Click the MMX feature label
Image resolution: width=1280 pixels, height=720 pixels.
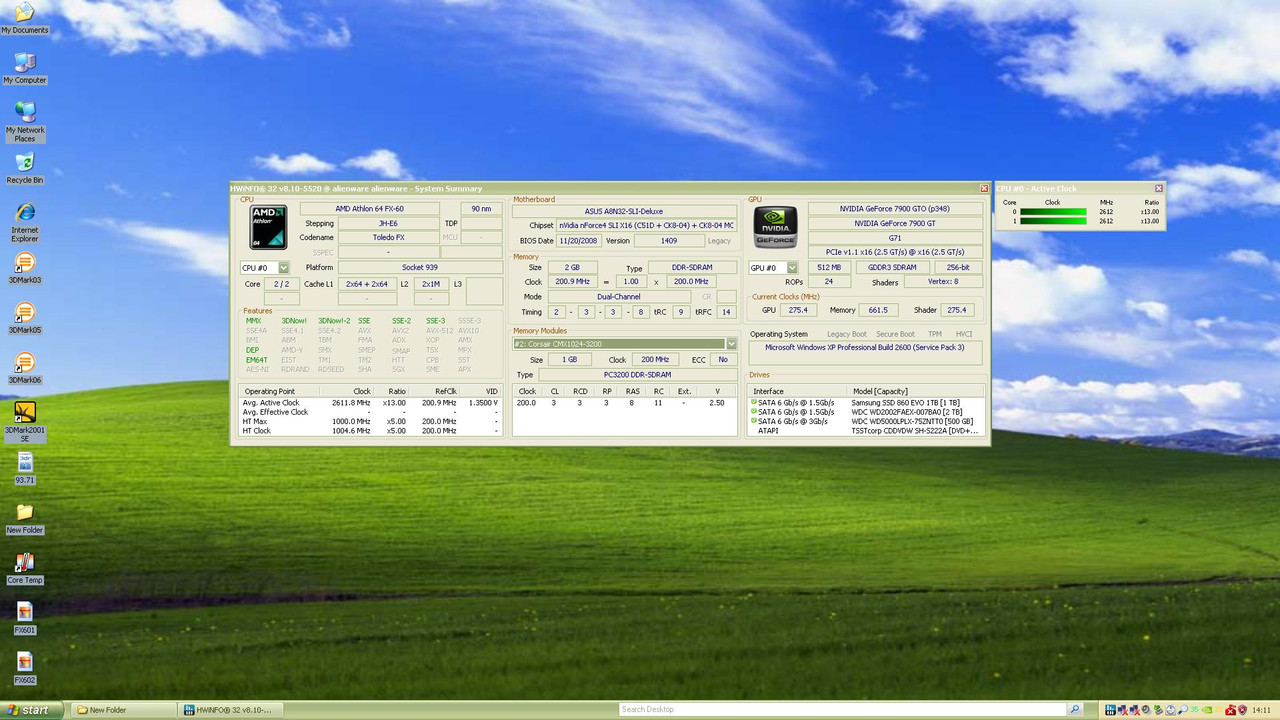coord(253,321)
